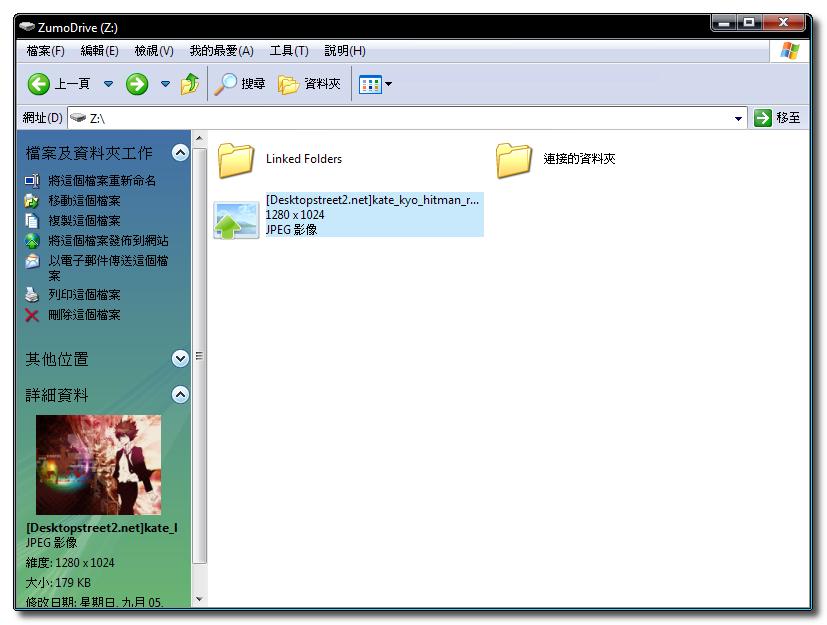Screen dimensions: 827x625
Task: Select the Linked Folders folder icon
Action: (236, 160)
